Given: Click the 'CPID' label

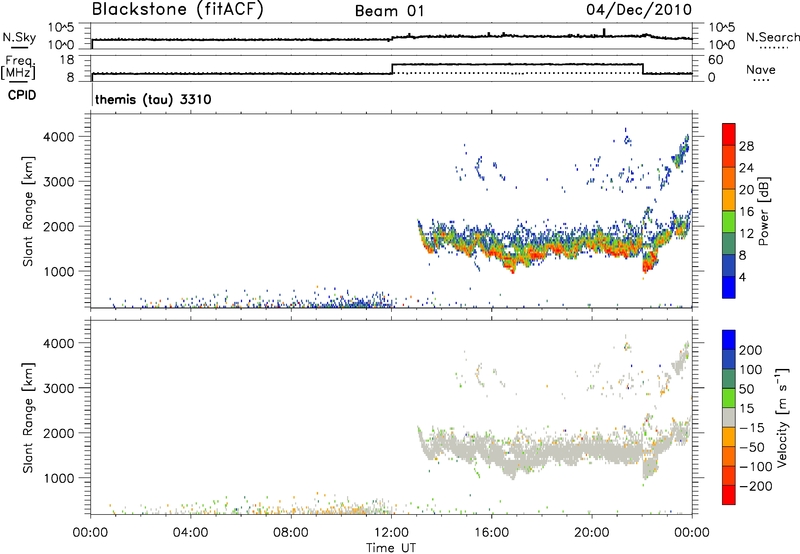Looking at the screenshot, I should click(22, 95).
